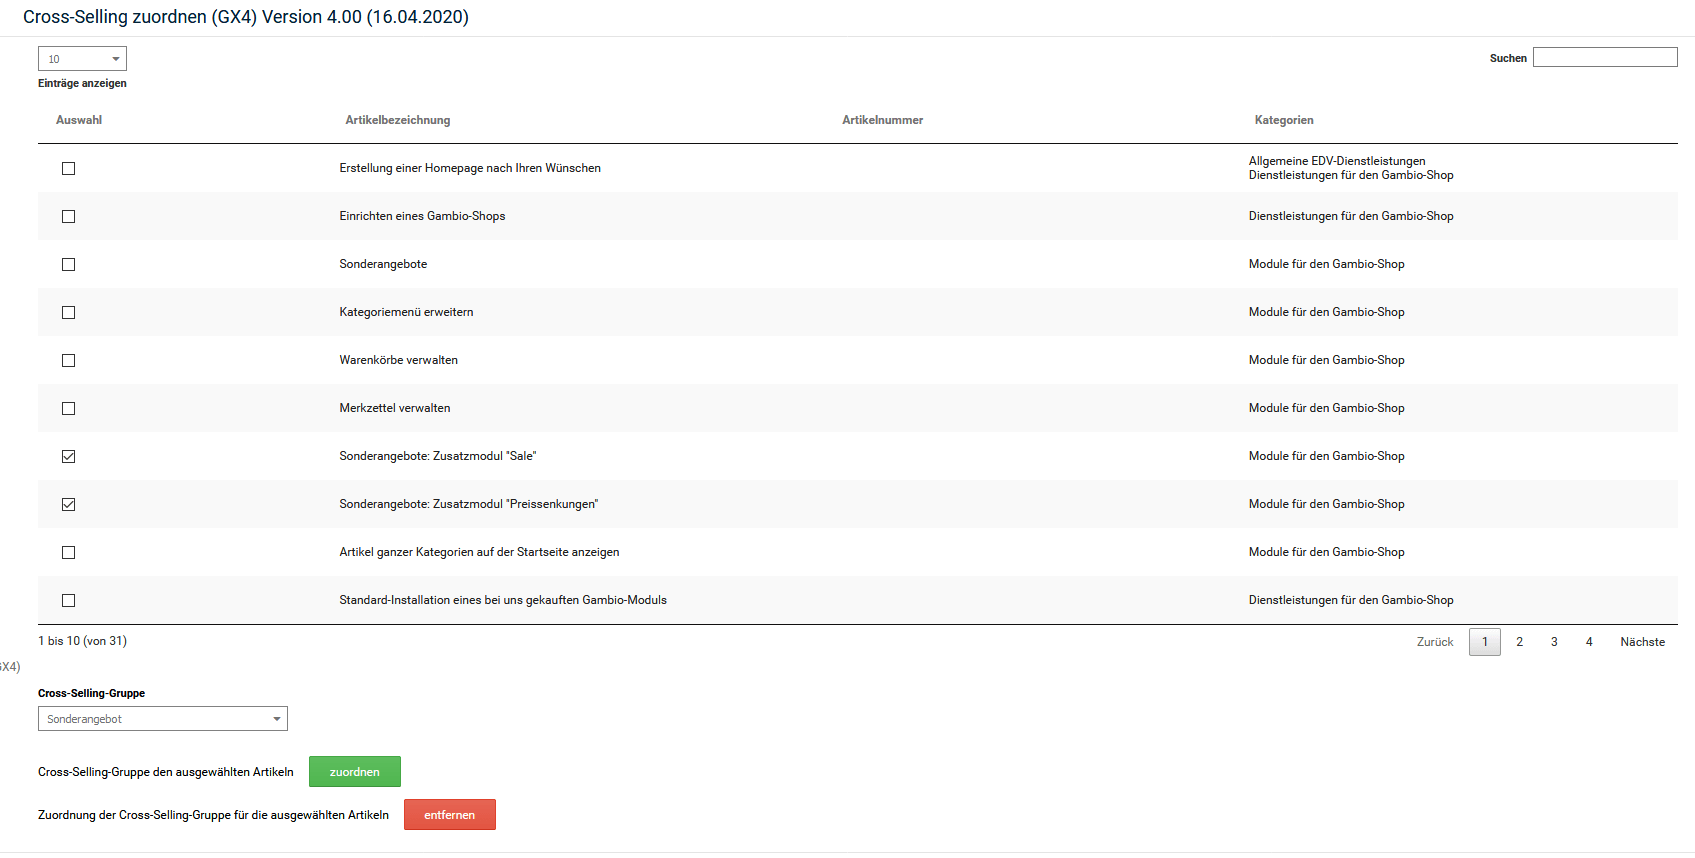Sort table by Kategorien column
Image resolution: width=1695 pixels, height=858 pixels.
1283,120
